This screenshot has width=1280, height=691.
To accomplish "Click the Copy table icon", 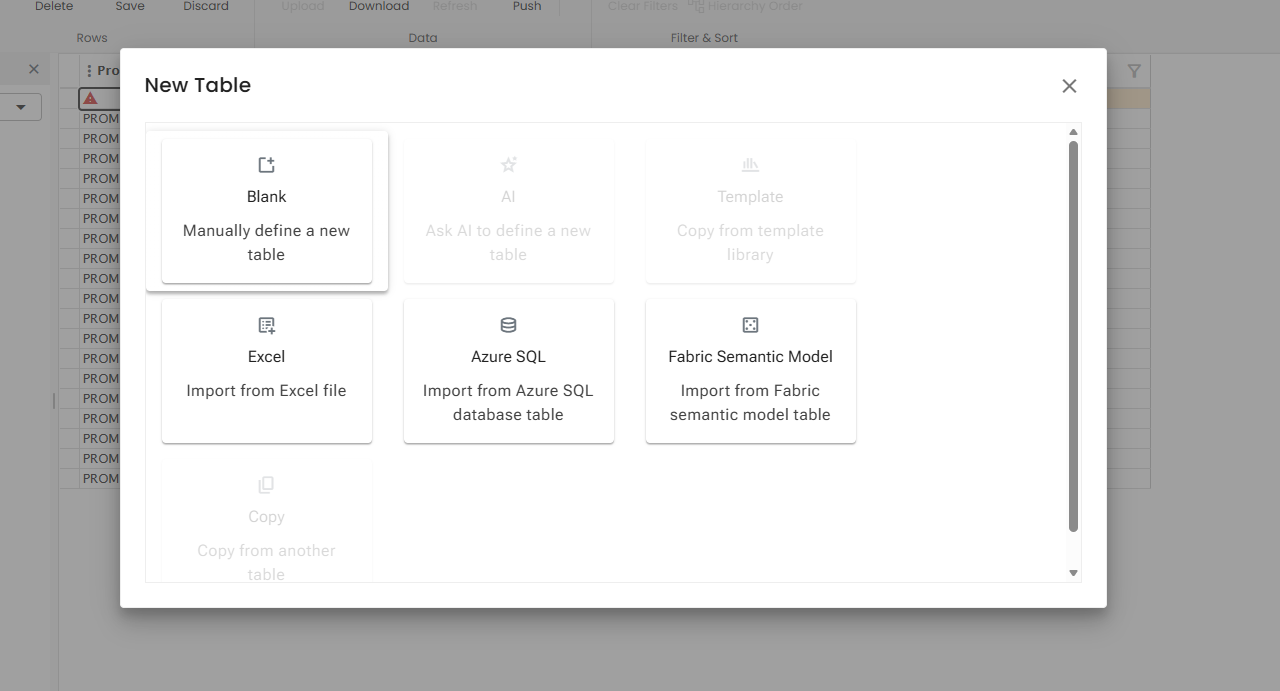I will (x=266, y=485).
